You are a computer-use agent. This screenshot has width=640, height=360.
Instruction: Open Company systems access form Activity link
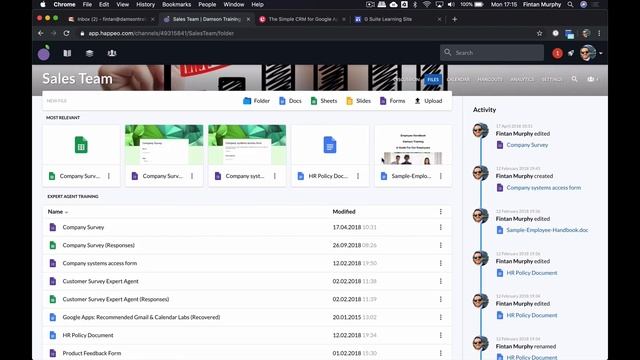point(543,188)
